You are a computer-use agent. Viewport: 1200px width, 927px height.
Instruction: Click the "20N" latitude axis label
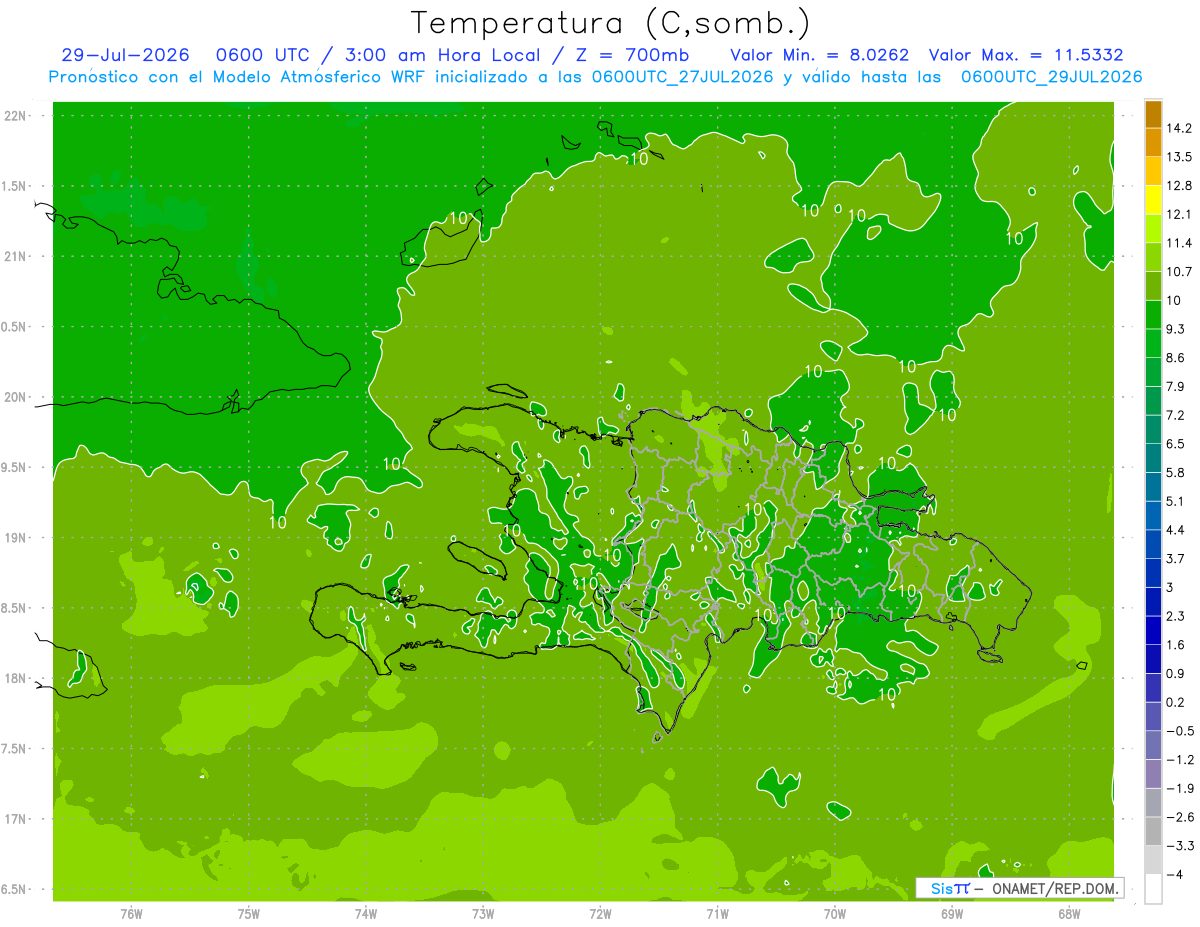(x=16, y=397)
